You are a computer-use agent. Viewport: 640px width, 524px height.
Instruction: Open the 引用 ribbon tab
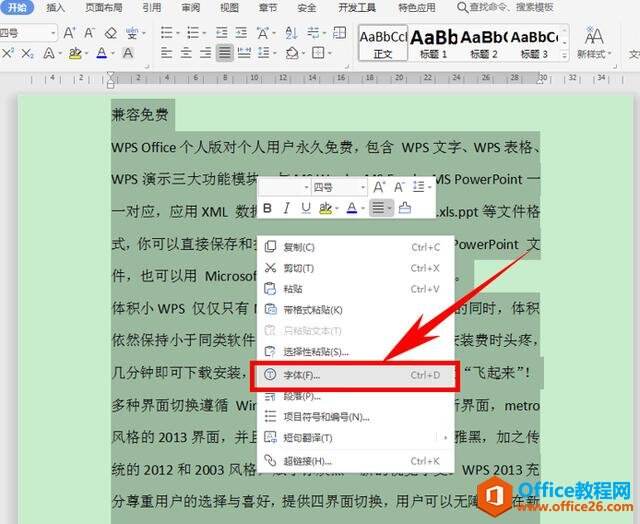click(x=151, y=7)
